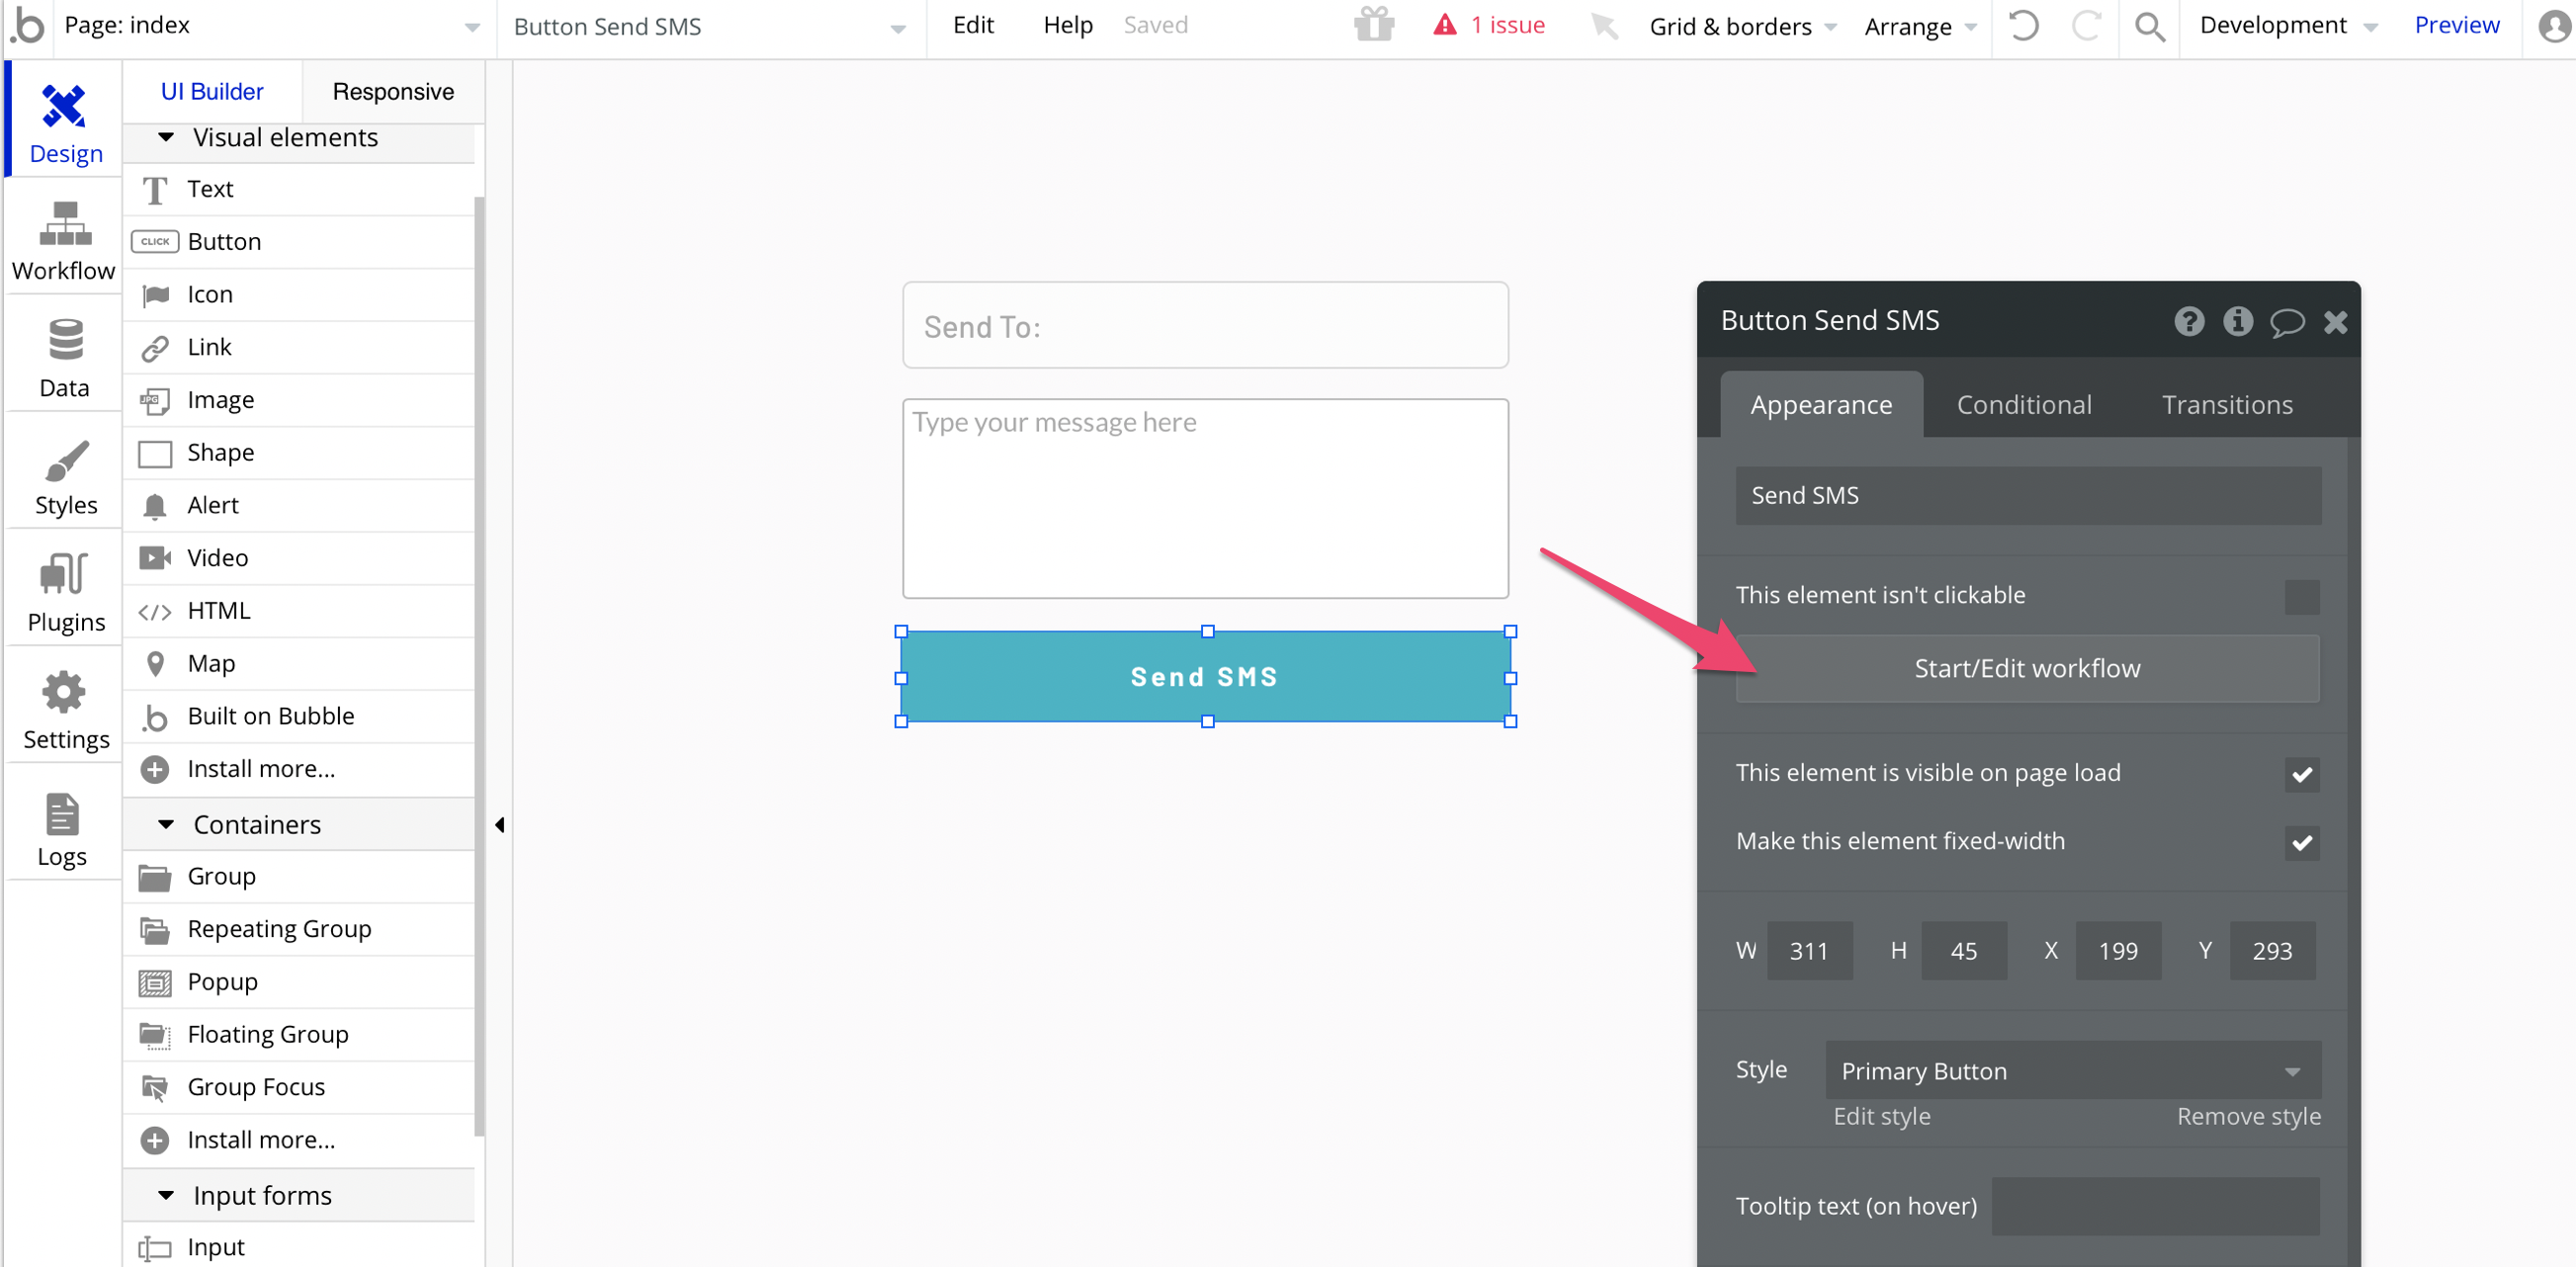Select the Group Focus container
The width and height of the screenshot is (2576, 1267).
(x=298, y=1088)
